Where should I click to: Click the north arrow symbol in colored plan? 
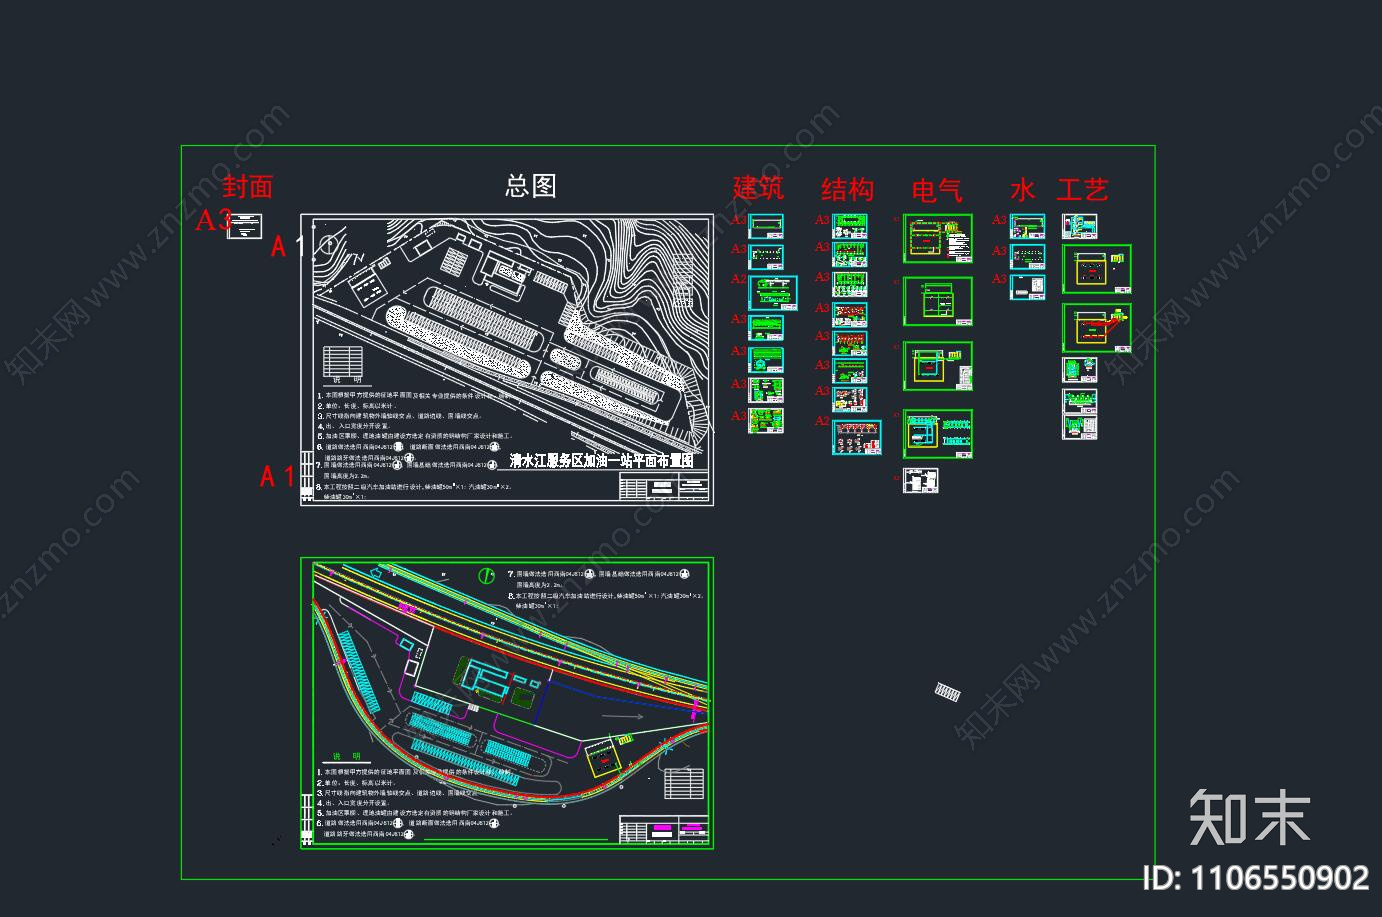(x=486, y=576)
